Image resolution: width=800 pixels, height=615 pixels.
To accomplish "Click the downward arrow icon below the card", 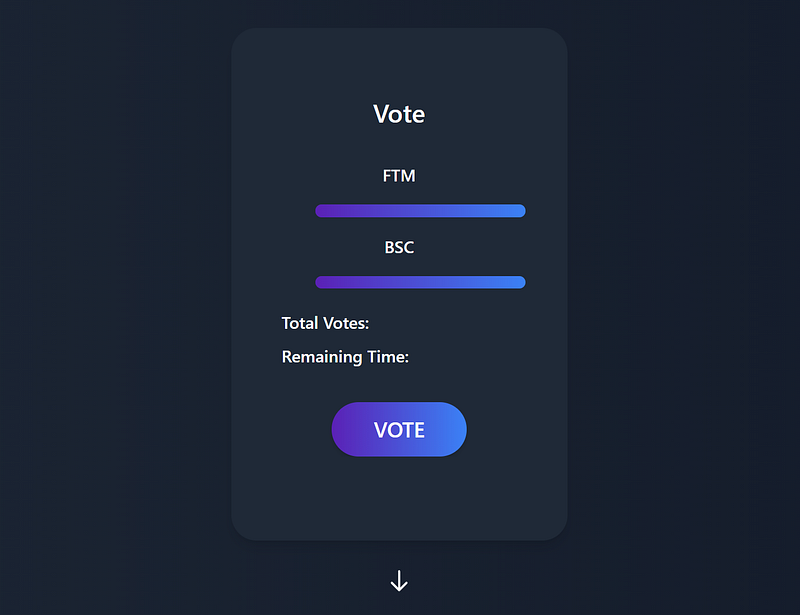I will [399, 581].
